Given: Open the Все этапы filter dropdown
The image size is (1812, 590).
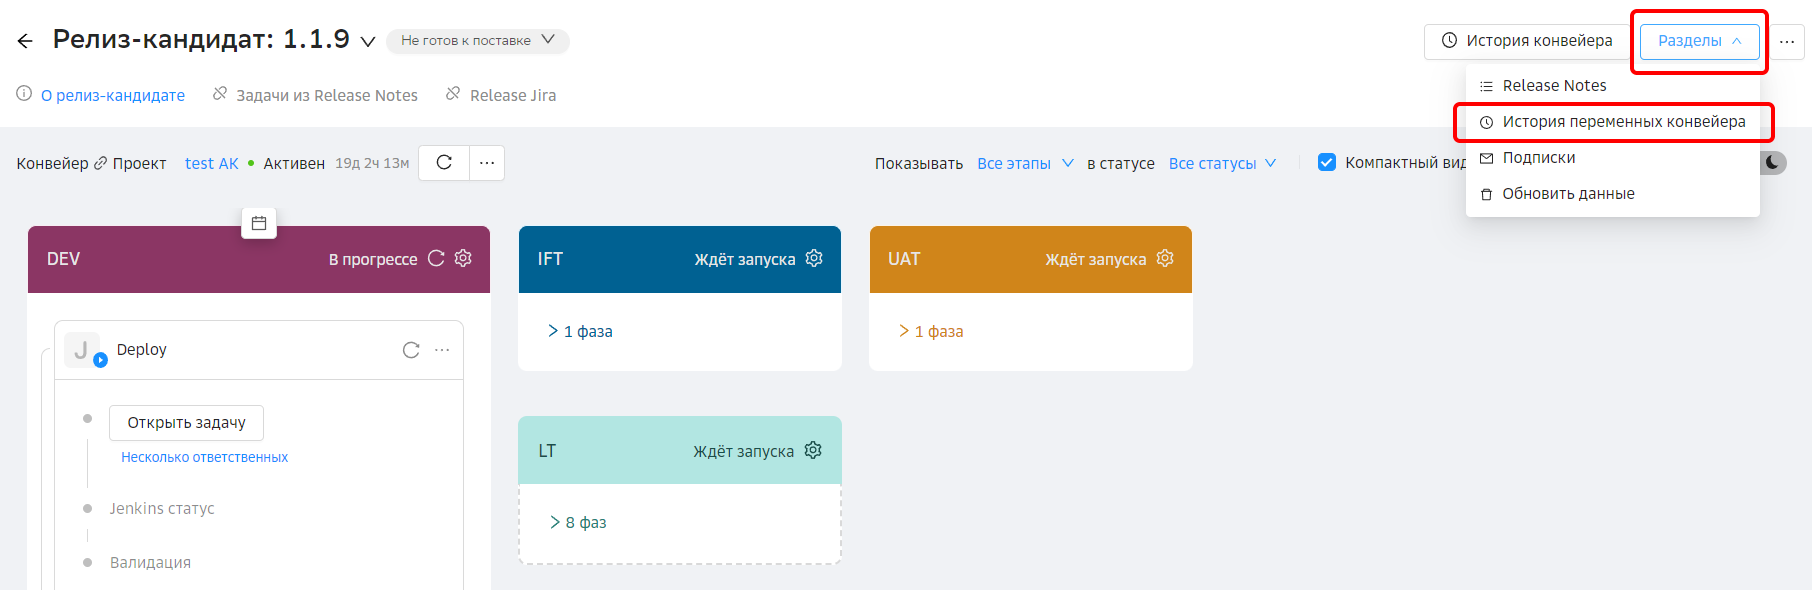Looking at the screenshot, I should [x=1025, y=163].
